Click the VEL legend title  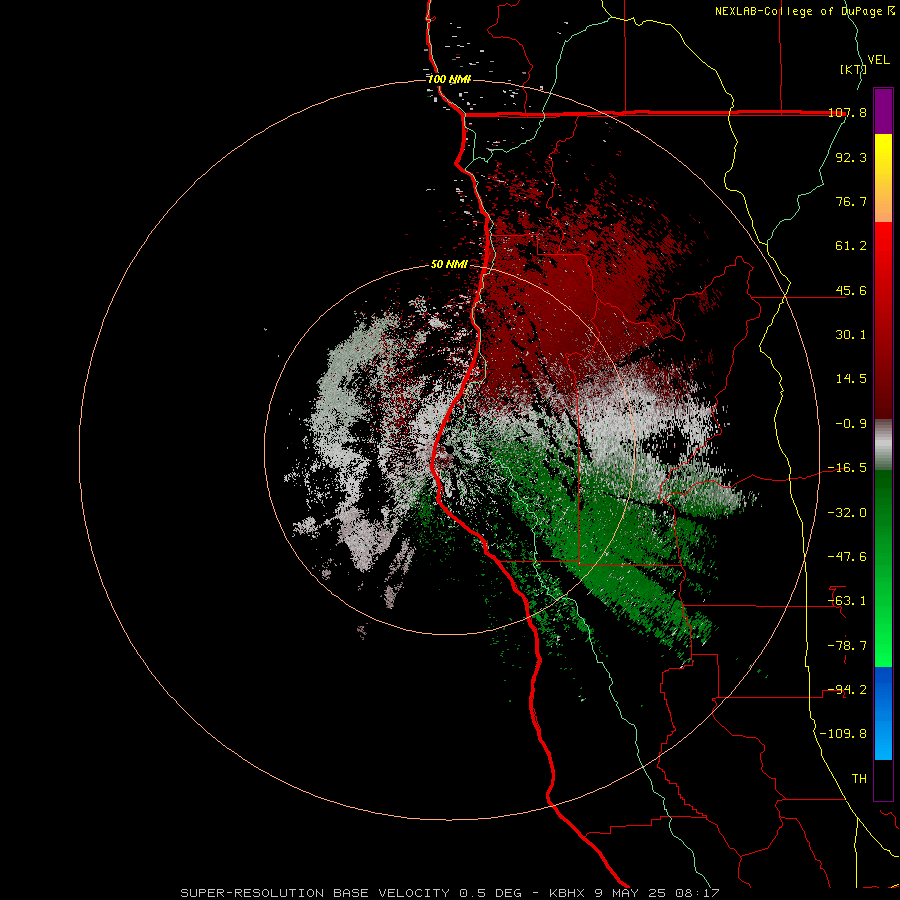(x=878, y=59)
